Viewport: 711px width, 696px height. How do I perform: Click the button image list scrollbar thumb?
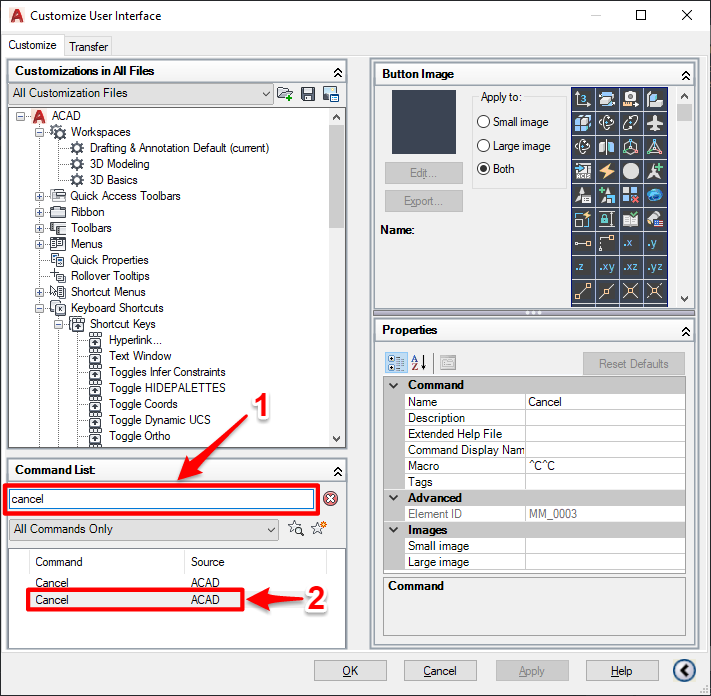pos(684,112)
